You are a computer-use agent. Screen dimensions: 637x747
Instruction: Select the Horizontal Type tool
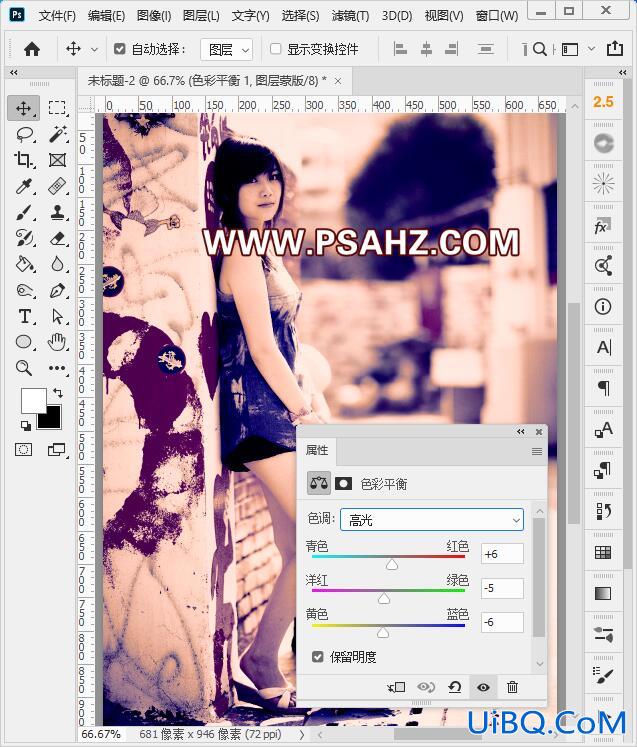(x=25, y=316)
